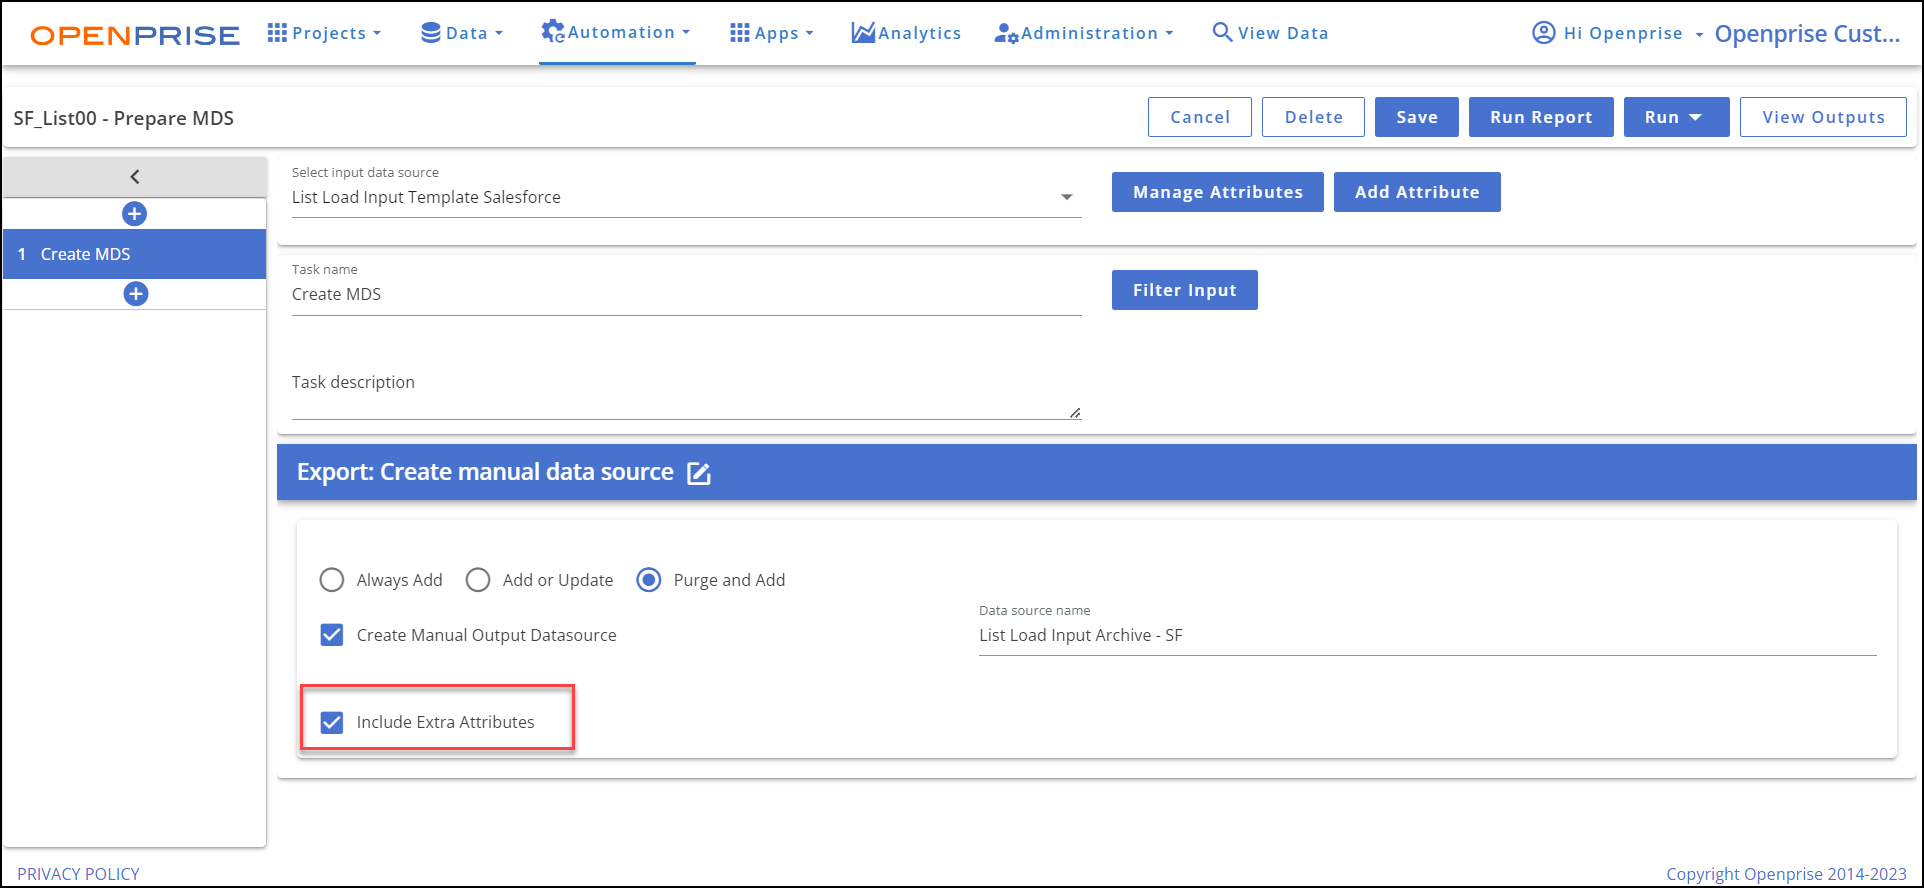Screen dimensions: 1924x888
Task: Click View Outputs button
Action: coord(1823,117)
